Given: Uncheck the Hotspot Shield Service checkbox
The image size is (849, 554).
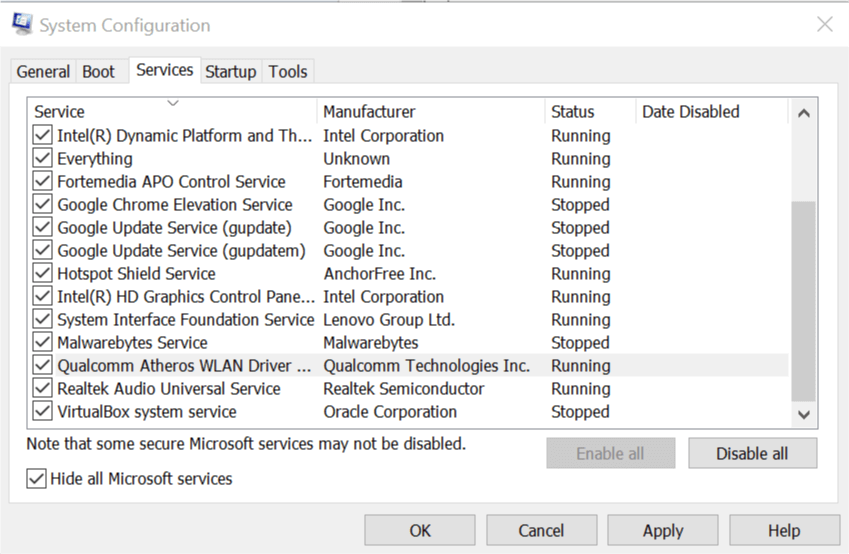Looking at the screenshot, I should (x=42, y=274).
